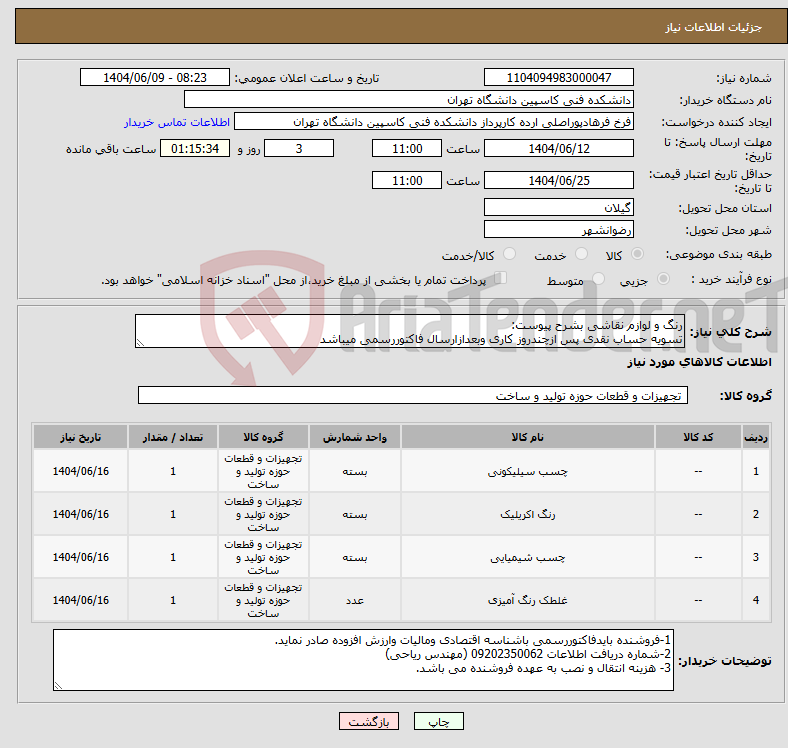Screen dimensions: 788x748
Task: Click the گیلان delivery province field
Action: 558,208
